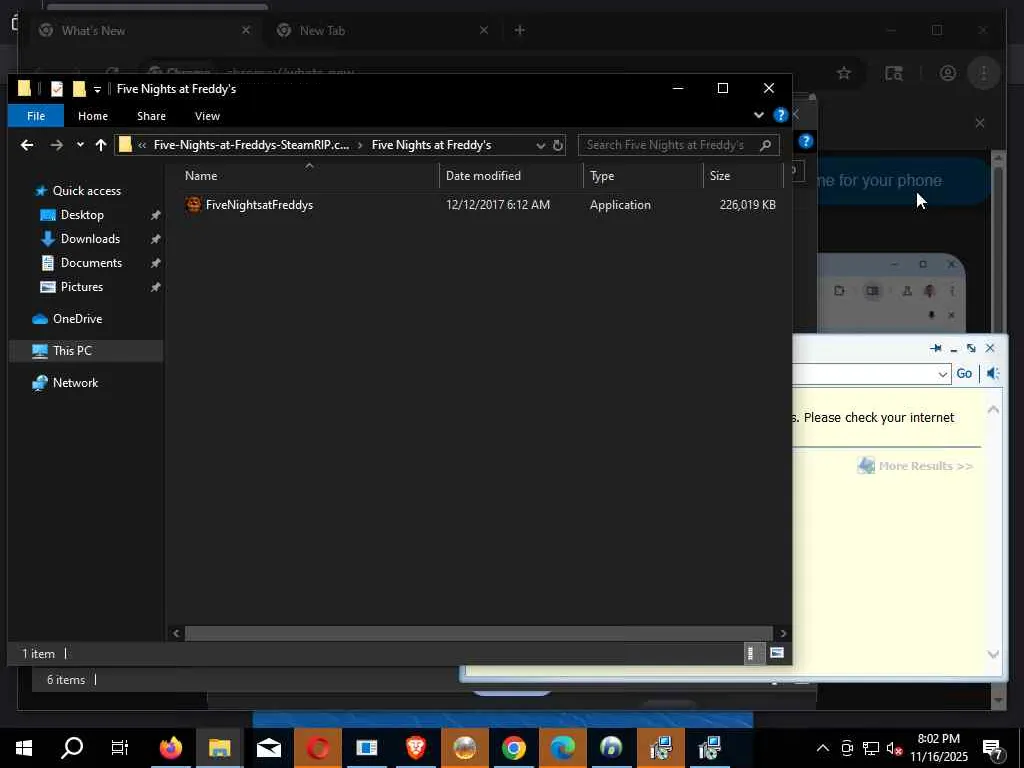Open the File menu tab
This screenshot has width=1024, height=768.
coord(36,116)
